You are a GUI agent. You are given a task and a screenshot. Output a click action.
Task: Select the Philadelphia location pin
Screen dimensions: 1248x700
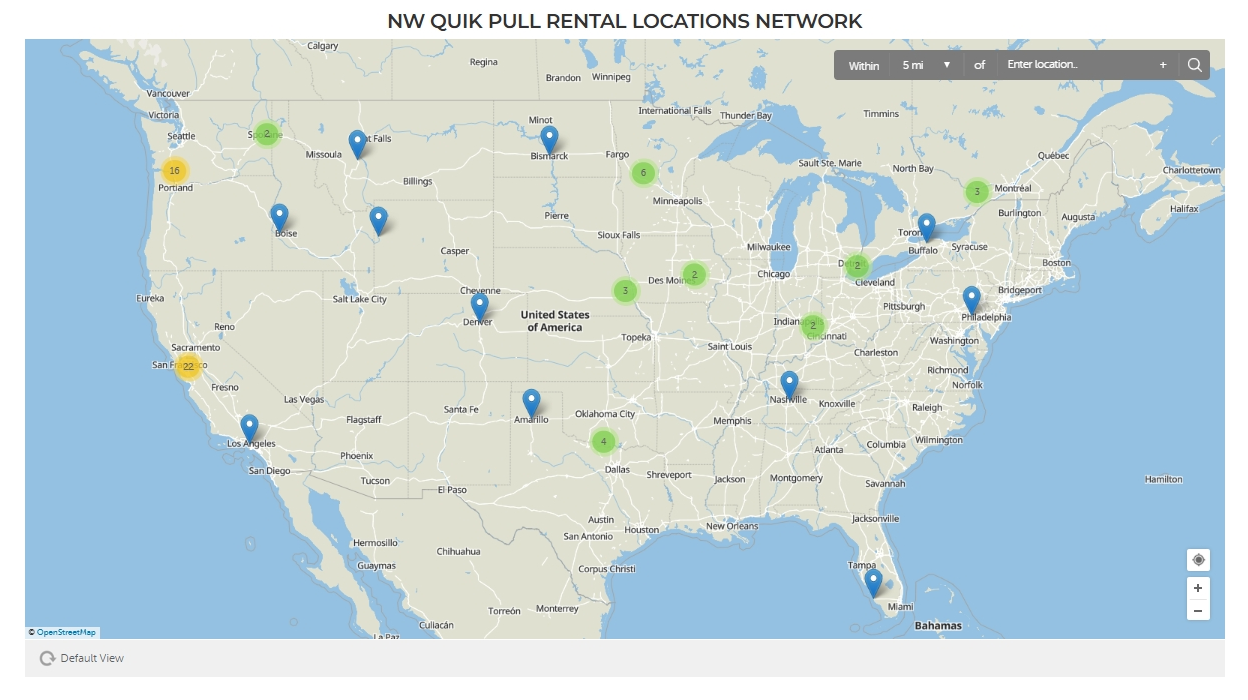click(x=970, y=297)
